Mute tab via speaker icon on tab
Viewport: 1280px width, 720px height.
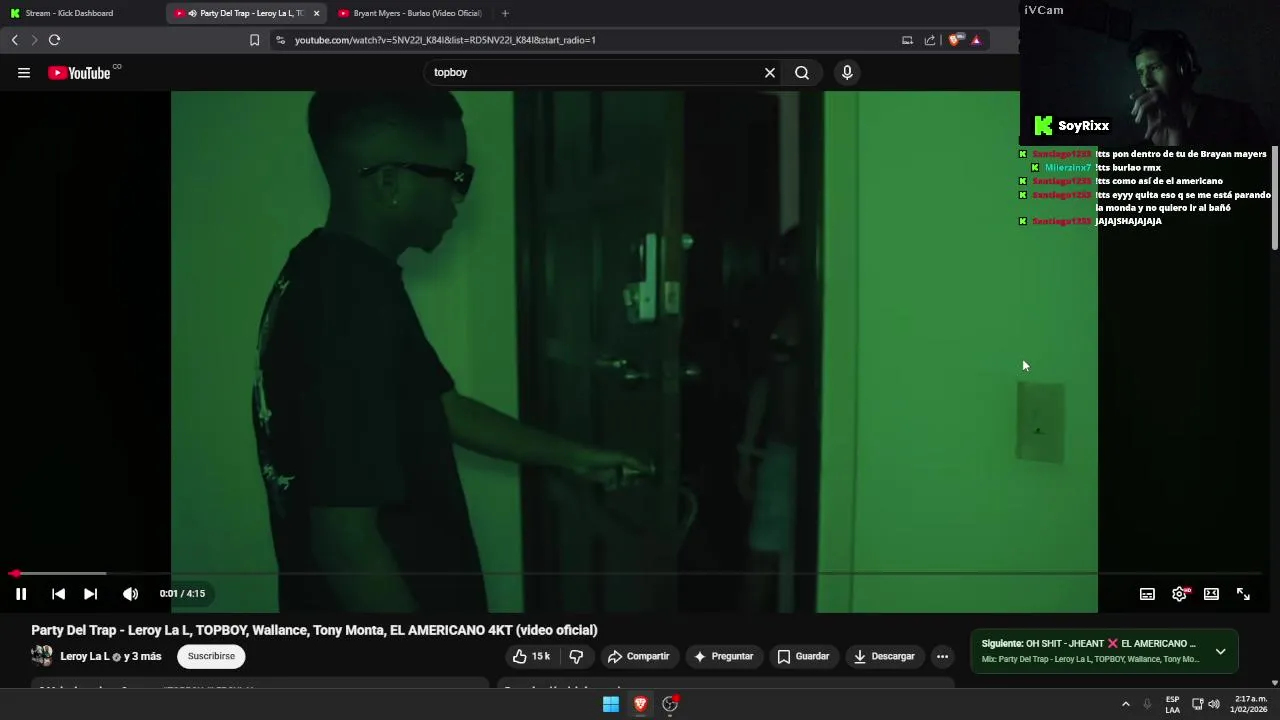(192, 13)
